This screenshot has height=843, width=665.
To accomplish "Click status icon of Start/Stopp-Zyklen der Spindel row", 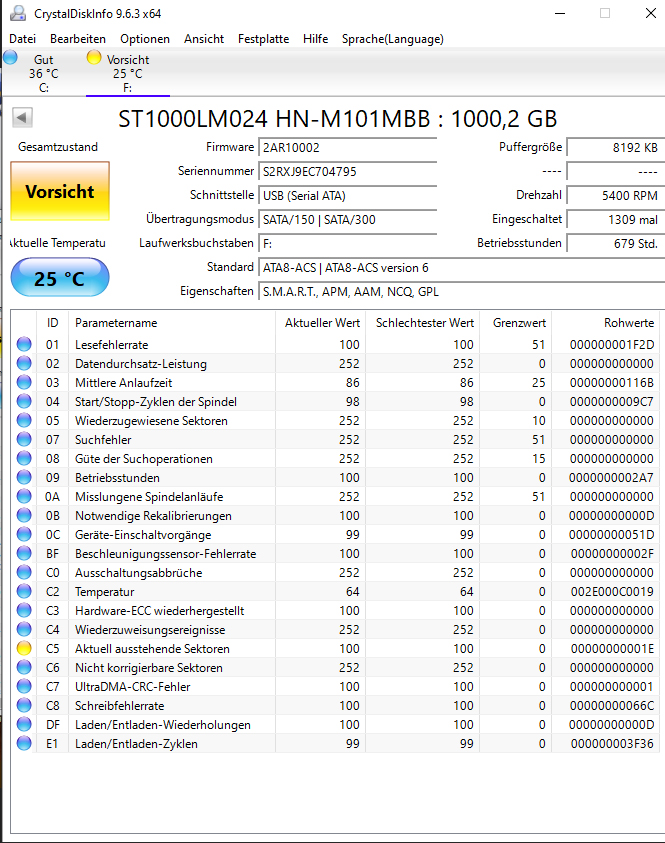I will coord(24,401).
